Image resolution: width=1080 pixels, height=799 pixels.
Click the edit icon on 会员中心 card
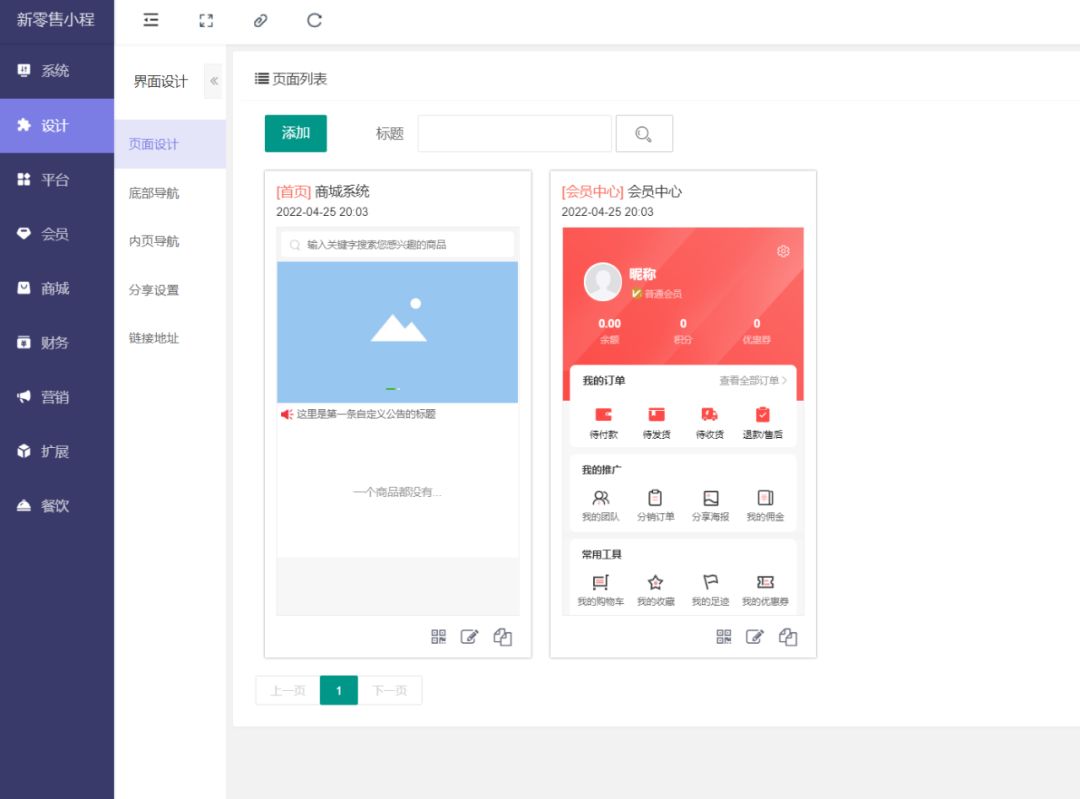tap(755, 637)
